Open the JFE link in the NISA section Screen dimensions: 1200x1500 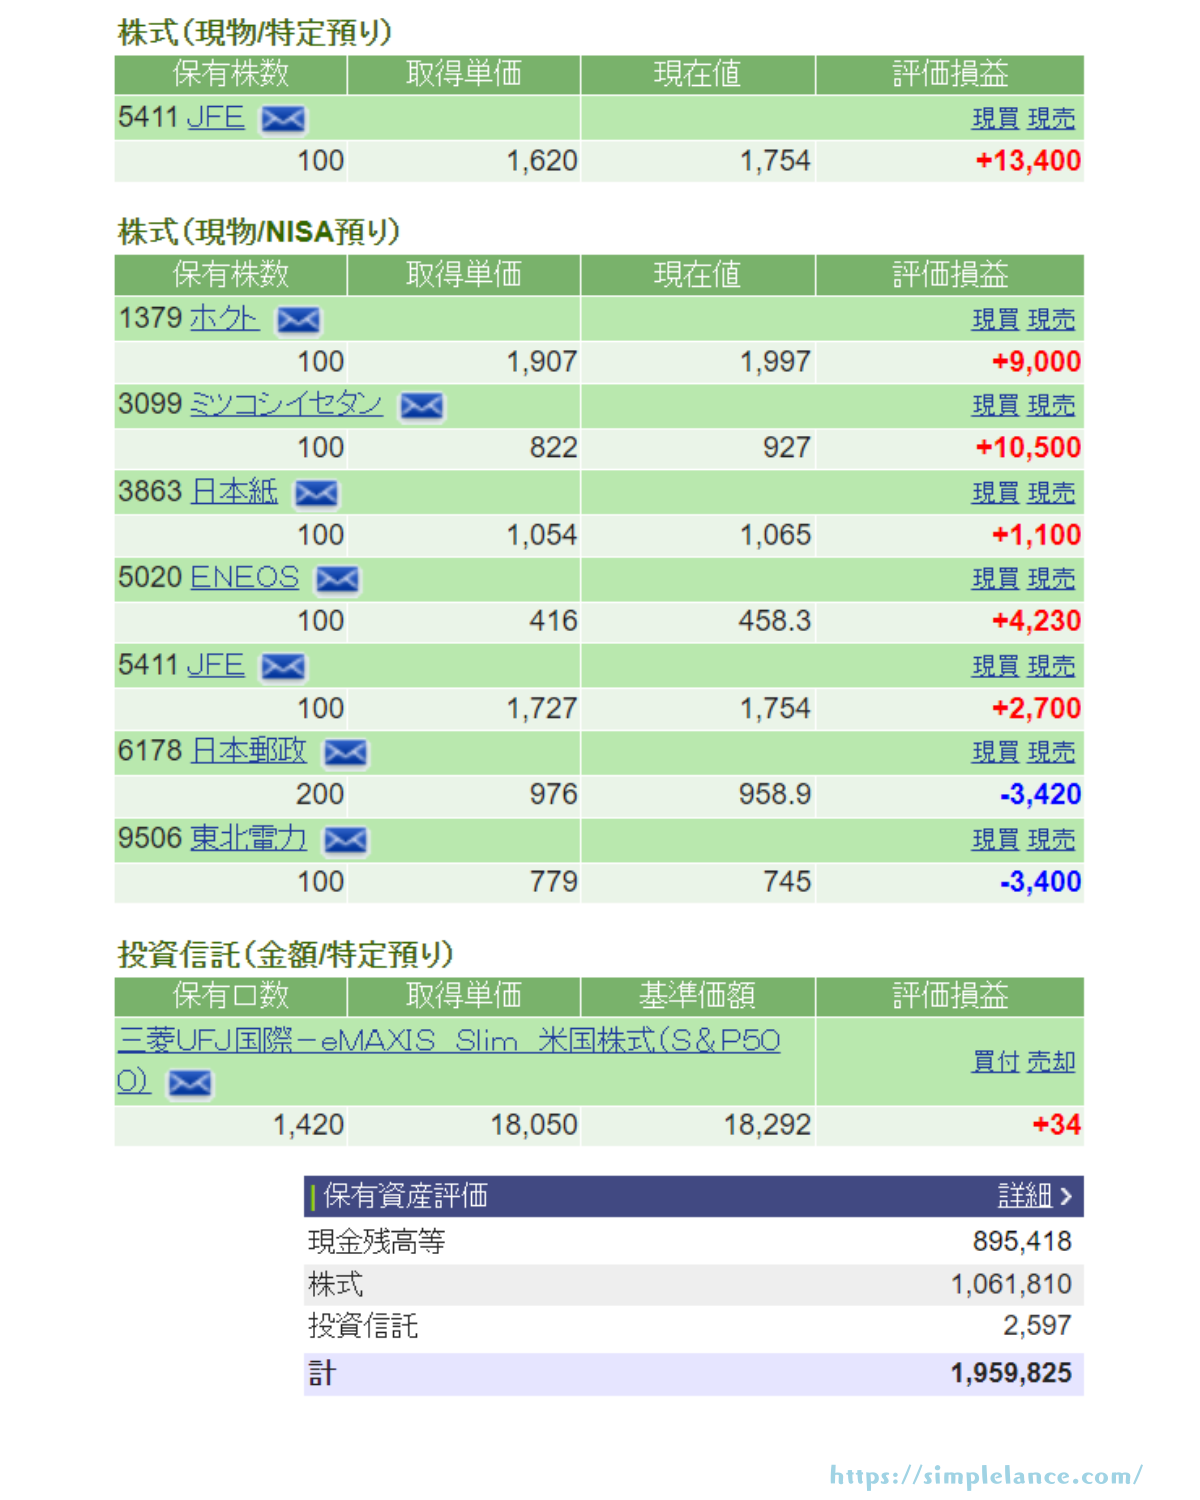pos(216,666)
